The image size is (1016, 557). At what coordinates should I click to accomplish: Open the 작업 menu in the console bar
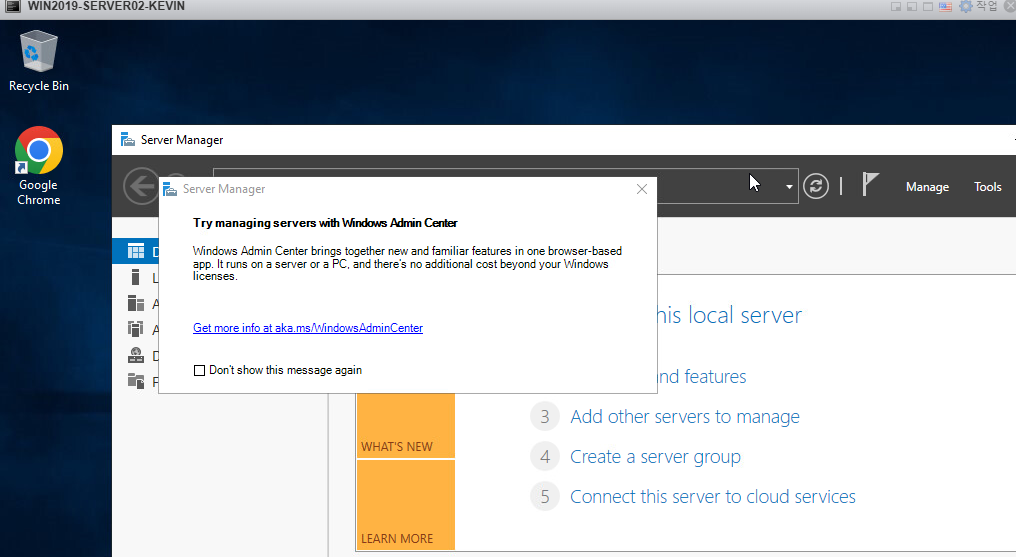(x=987, y=6)
